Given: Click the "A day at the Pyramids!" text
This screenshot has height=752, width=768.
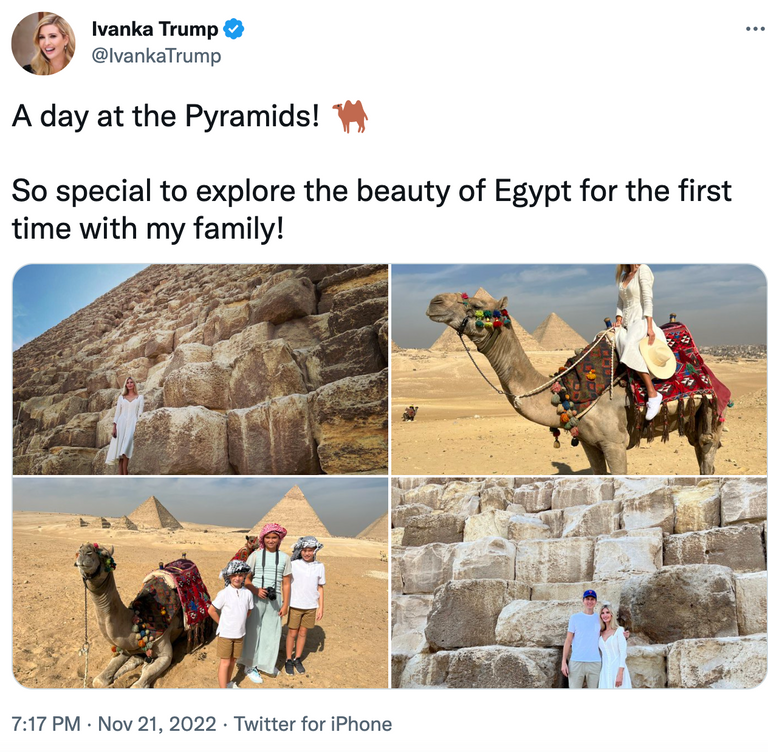Looking at the screenshot, I should tap(166, 117).
